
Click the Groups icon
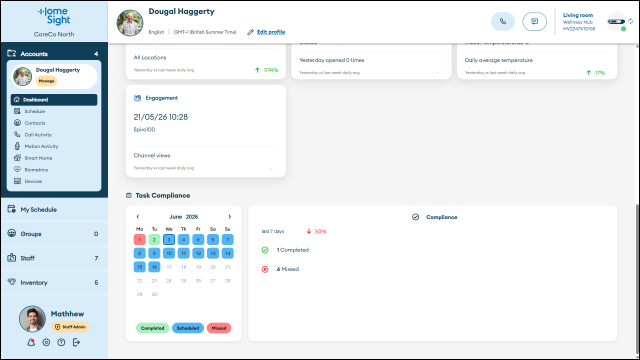[x=11, y=233]
